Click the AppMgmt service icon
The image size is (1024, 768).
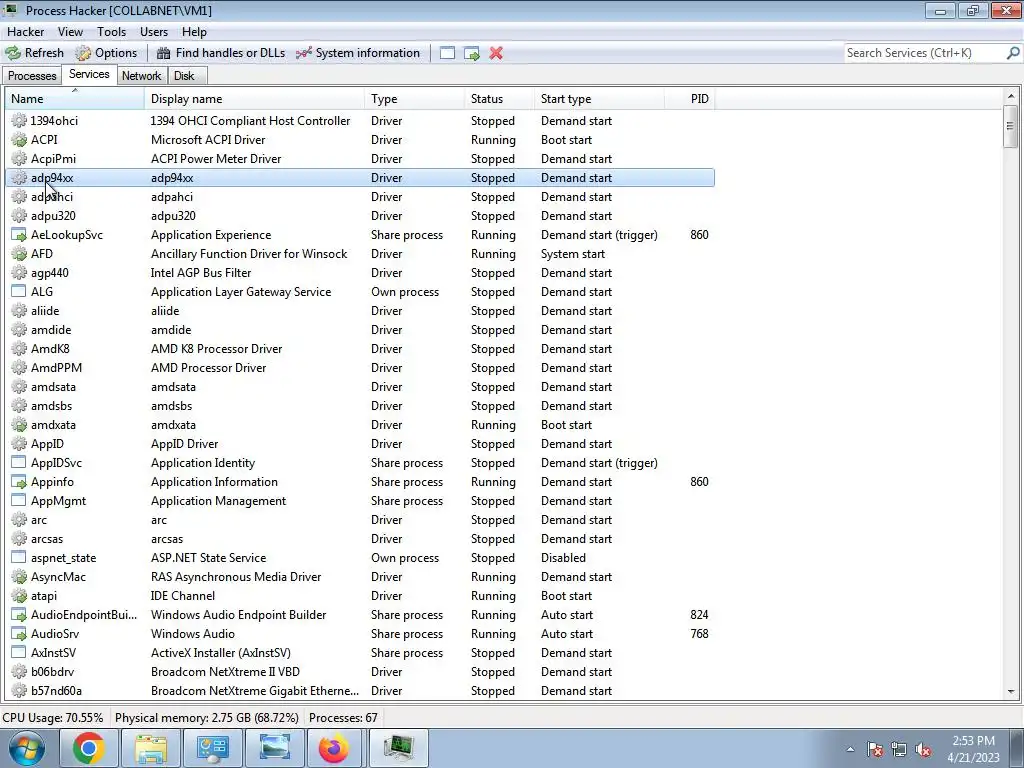click(x=19, y=501)
